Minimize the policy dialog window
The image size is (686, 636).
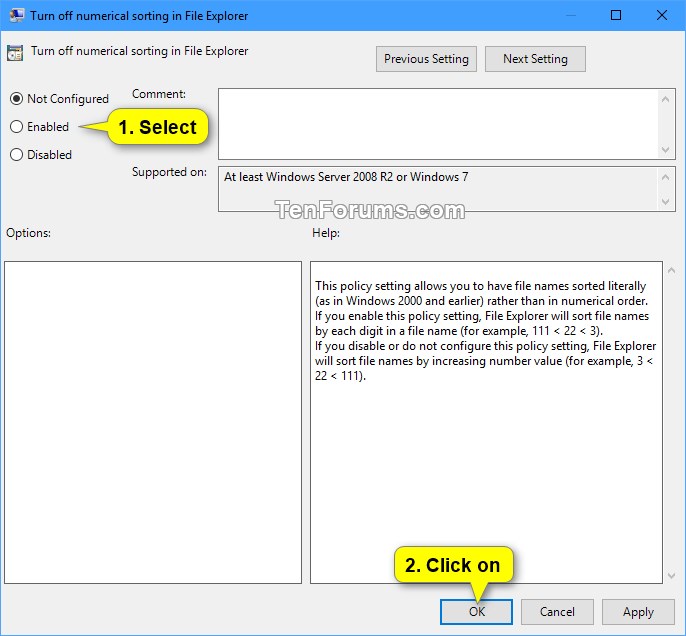pyautogui.click(x=570, y=15)
